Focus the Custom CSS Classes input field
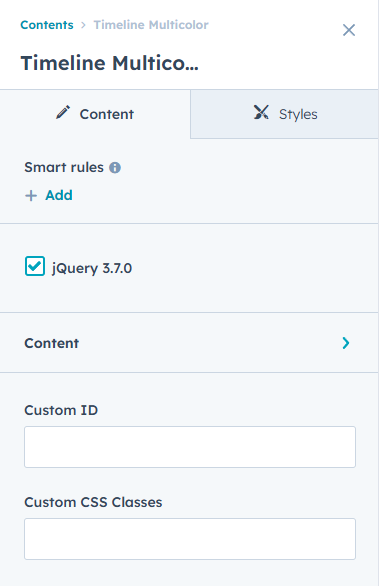The width and height of the screenshot is (379, 586). pos(190,539)
